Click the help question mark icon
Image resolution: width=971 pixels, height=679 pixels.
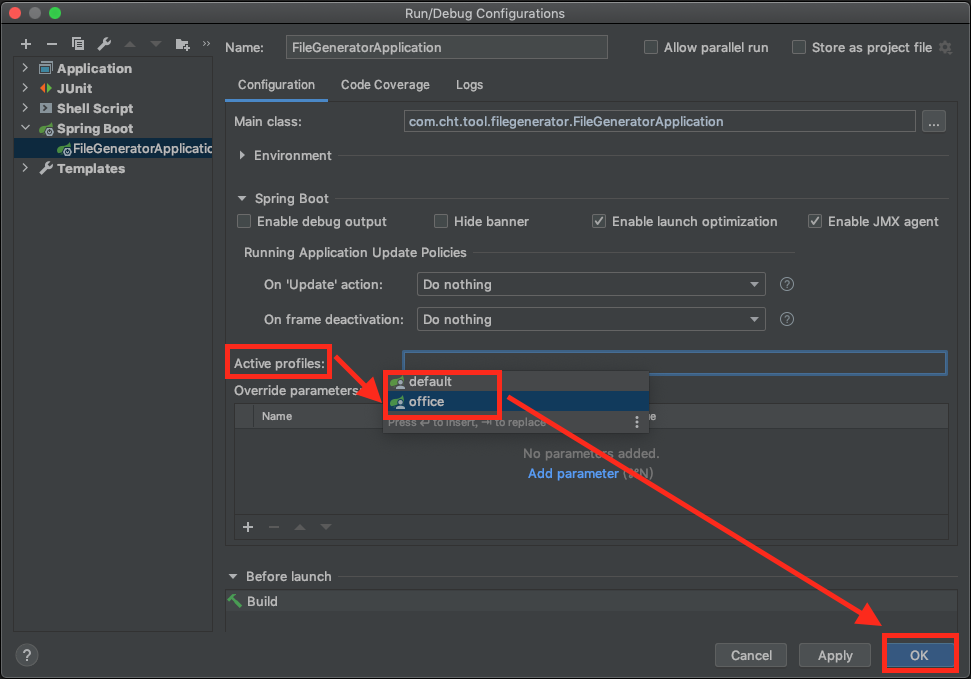(x=26, y=655)
